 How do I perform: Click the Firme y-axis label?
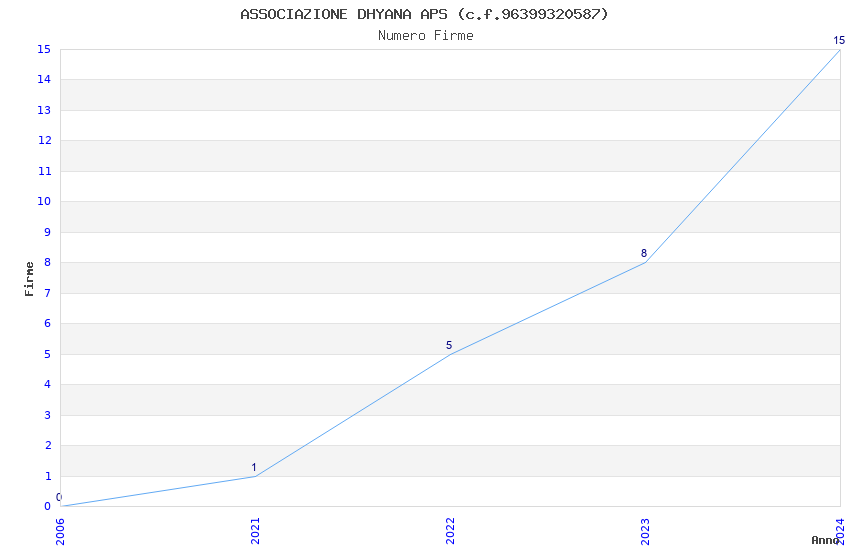29,279
